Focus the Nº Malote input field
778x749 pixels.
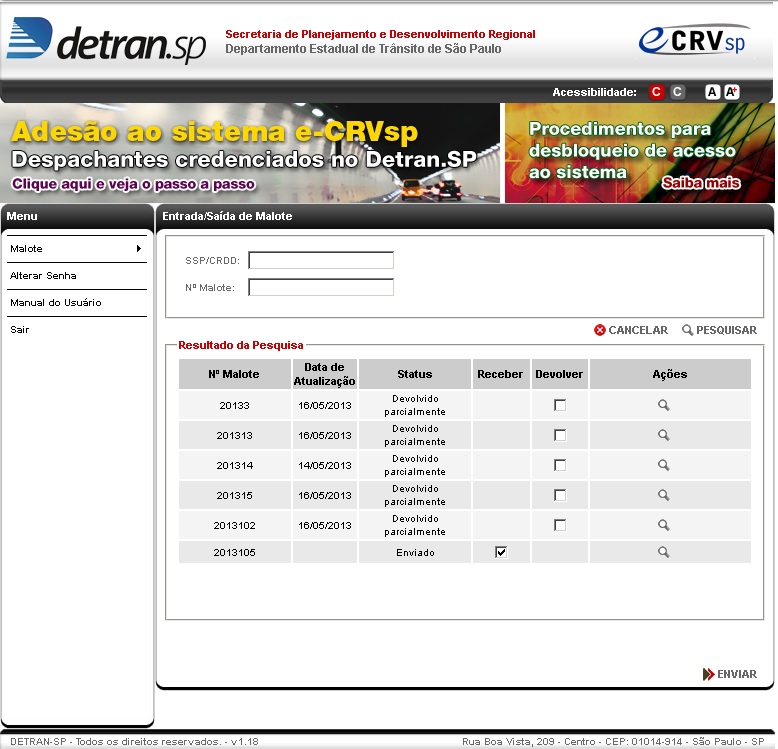coord(321,287)
